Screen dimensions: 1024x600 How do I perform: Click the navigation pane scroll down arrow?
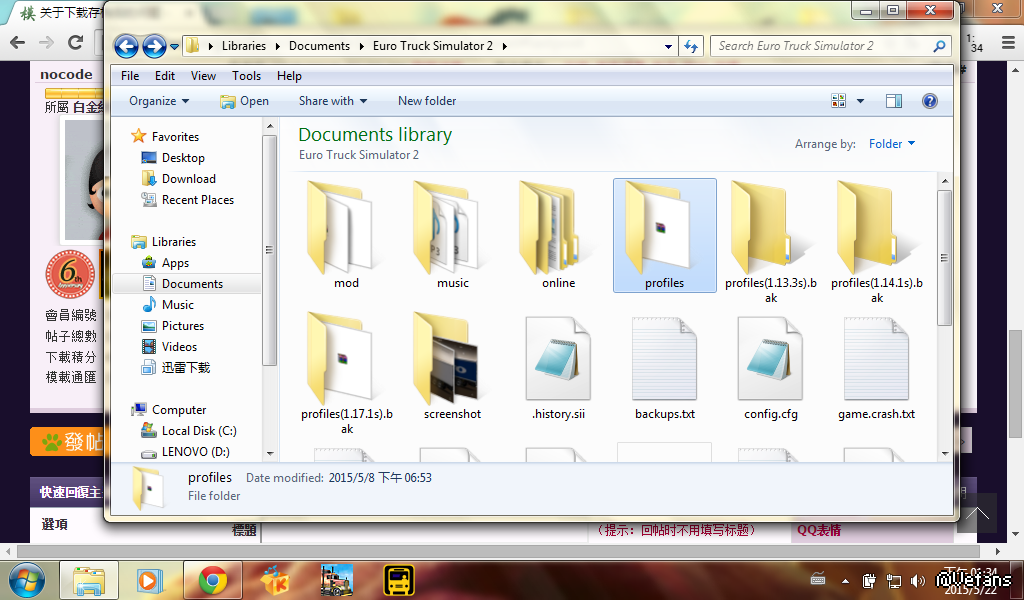(x=270, y=453)
